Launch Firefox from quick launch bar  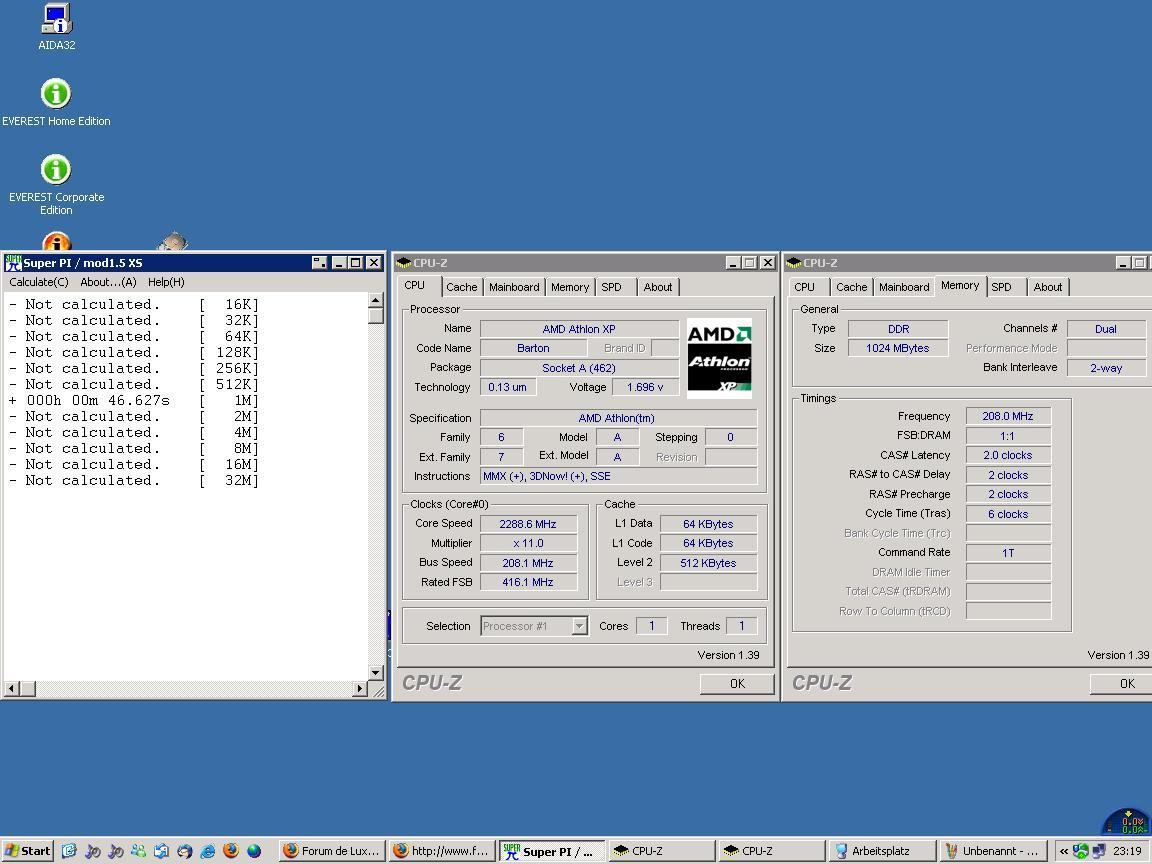[x=231, y=851]
